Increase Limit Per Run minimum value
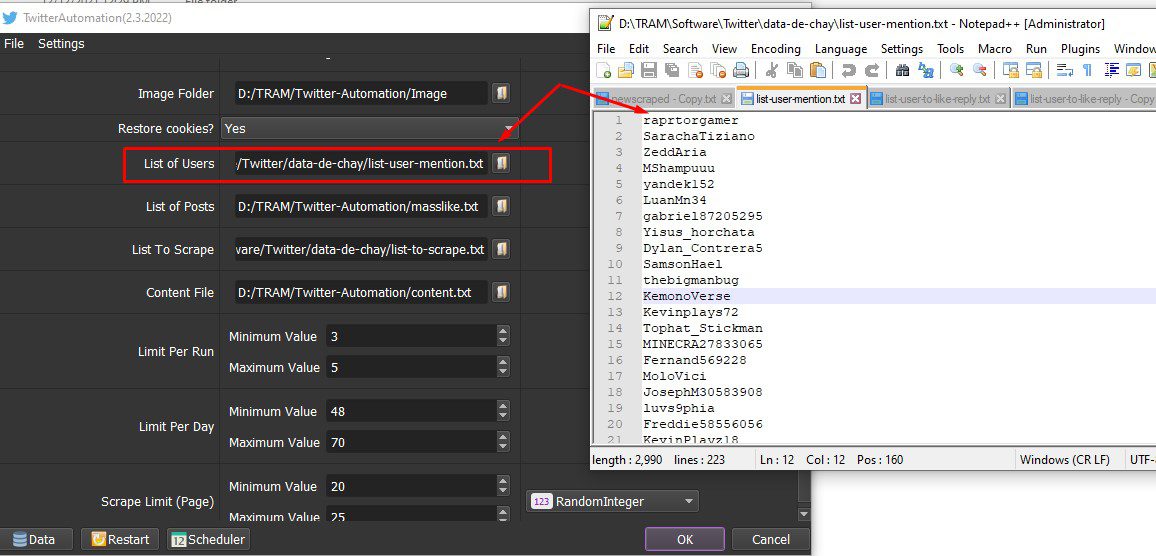The height and width of the screenshot is (556, 1156). pyautogui.click(x=503, y=332)
